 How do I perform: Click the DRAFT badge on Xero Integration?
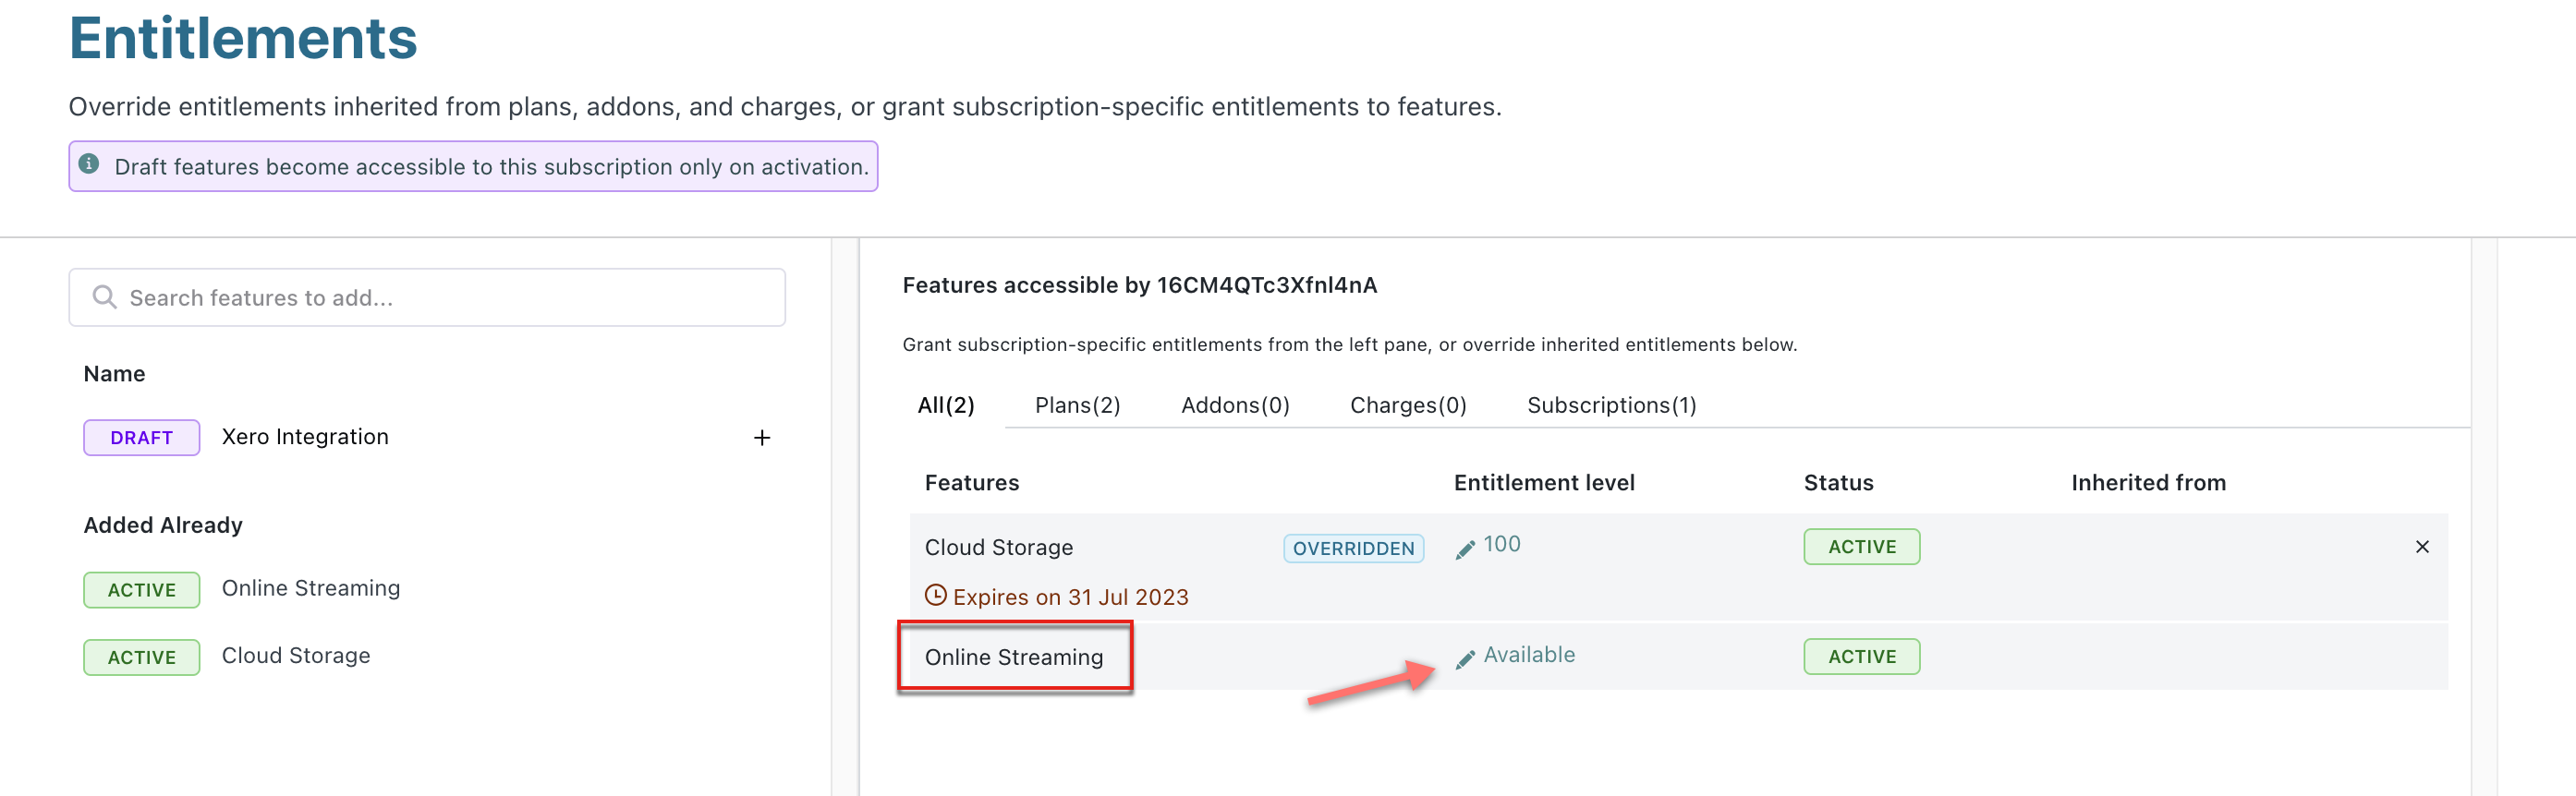(x=141, y=438)
